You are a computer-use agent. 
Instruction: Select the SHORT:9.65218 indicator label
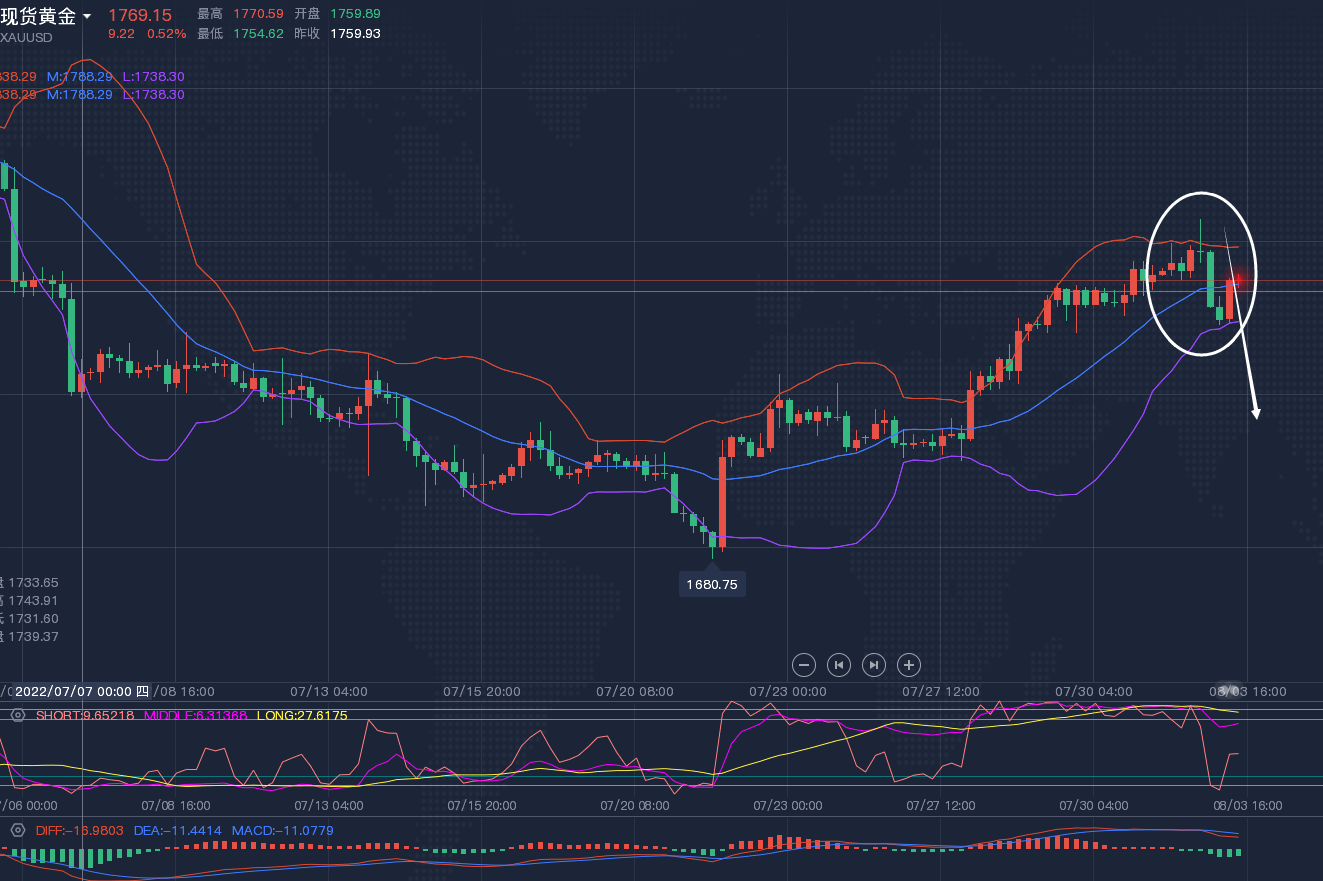[x=85, y=716]
